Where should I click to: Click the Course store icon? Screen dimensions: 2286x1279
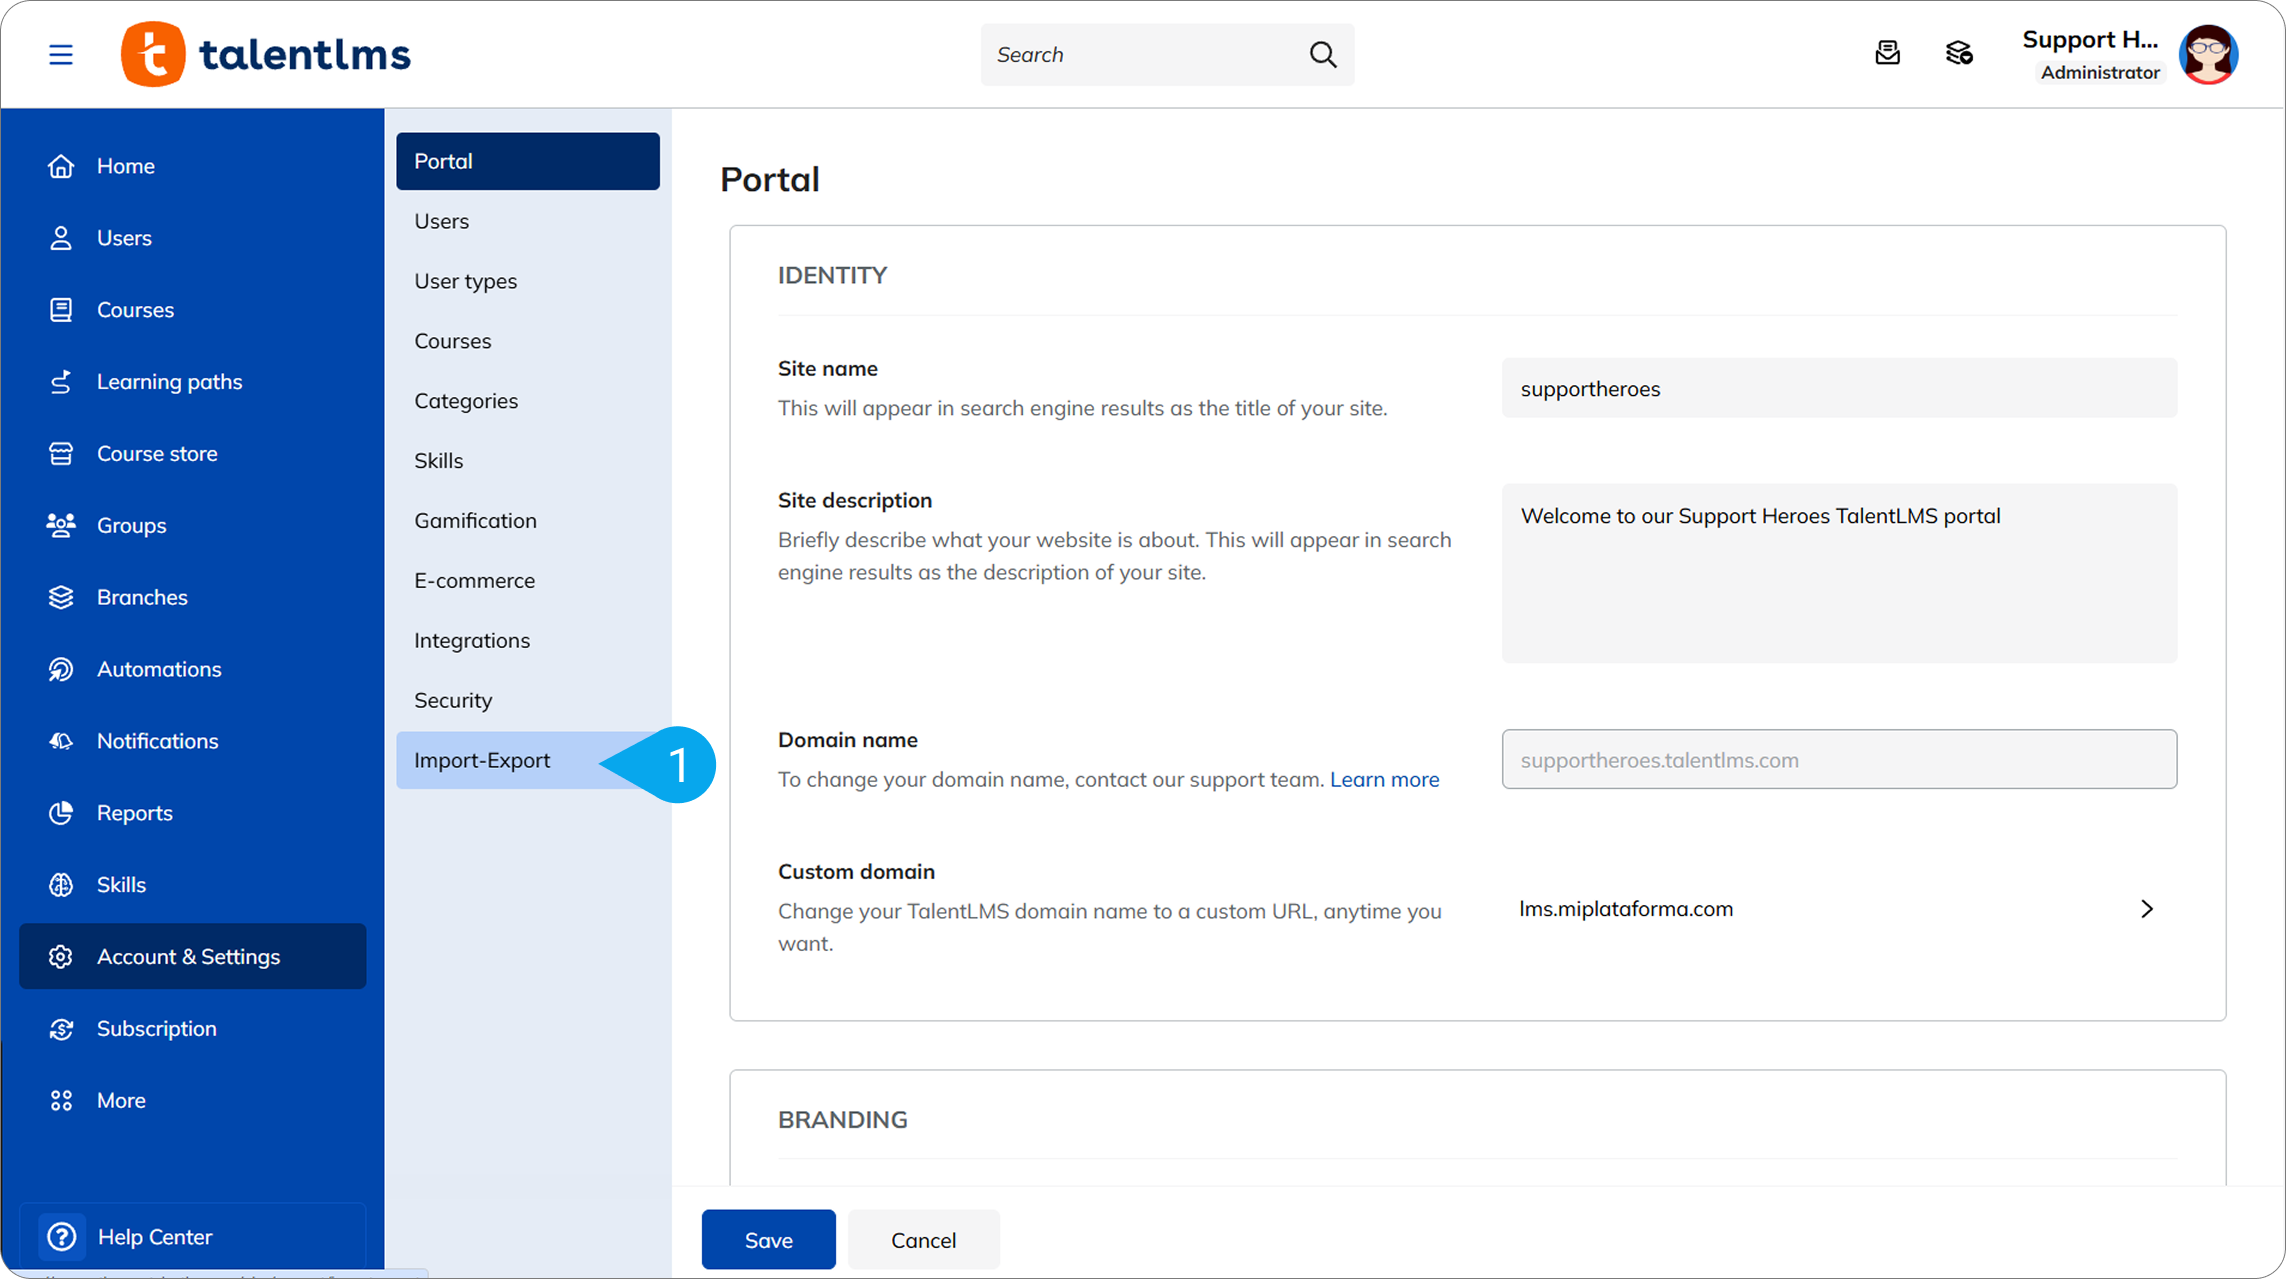tap(61, 454)
